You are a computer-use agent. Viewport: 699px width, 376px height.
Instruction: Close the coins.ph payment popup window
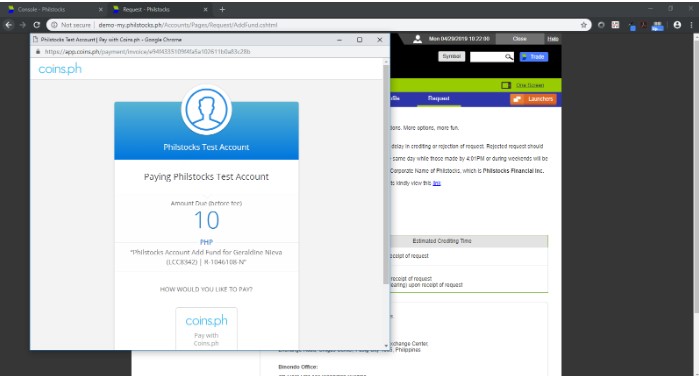pos(380,40)
